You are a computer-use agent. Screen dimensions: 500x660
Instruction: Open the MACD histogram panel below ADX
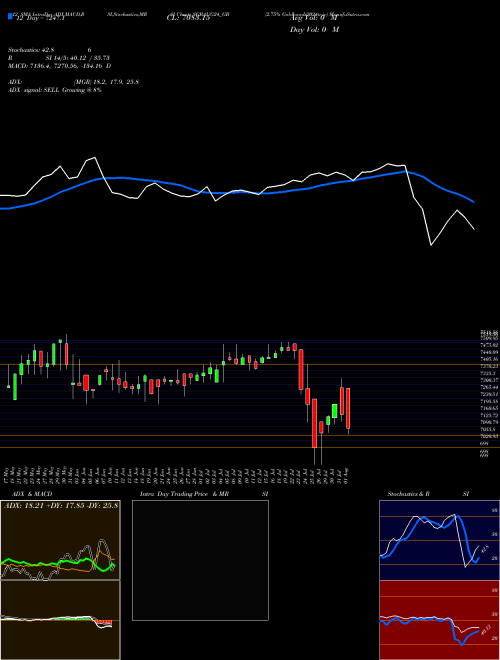[x=60, y=620]
